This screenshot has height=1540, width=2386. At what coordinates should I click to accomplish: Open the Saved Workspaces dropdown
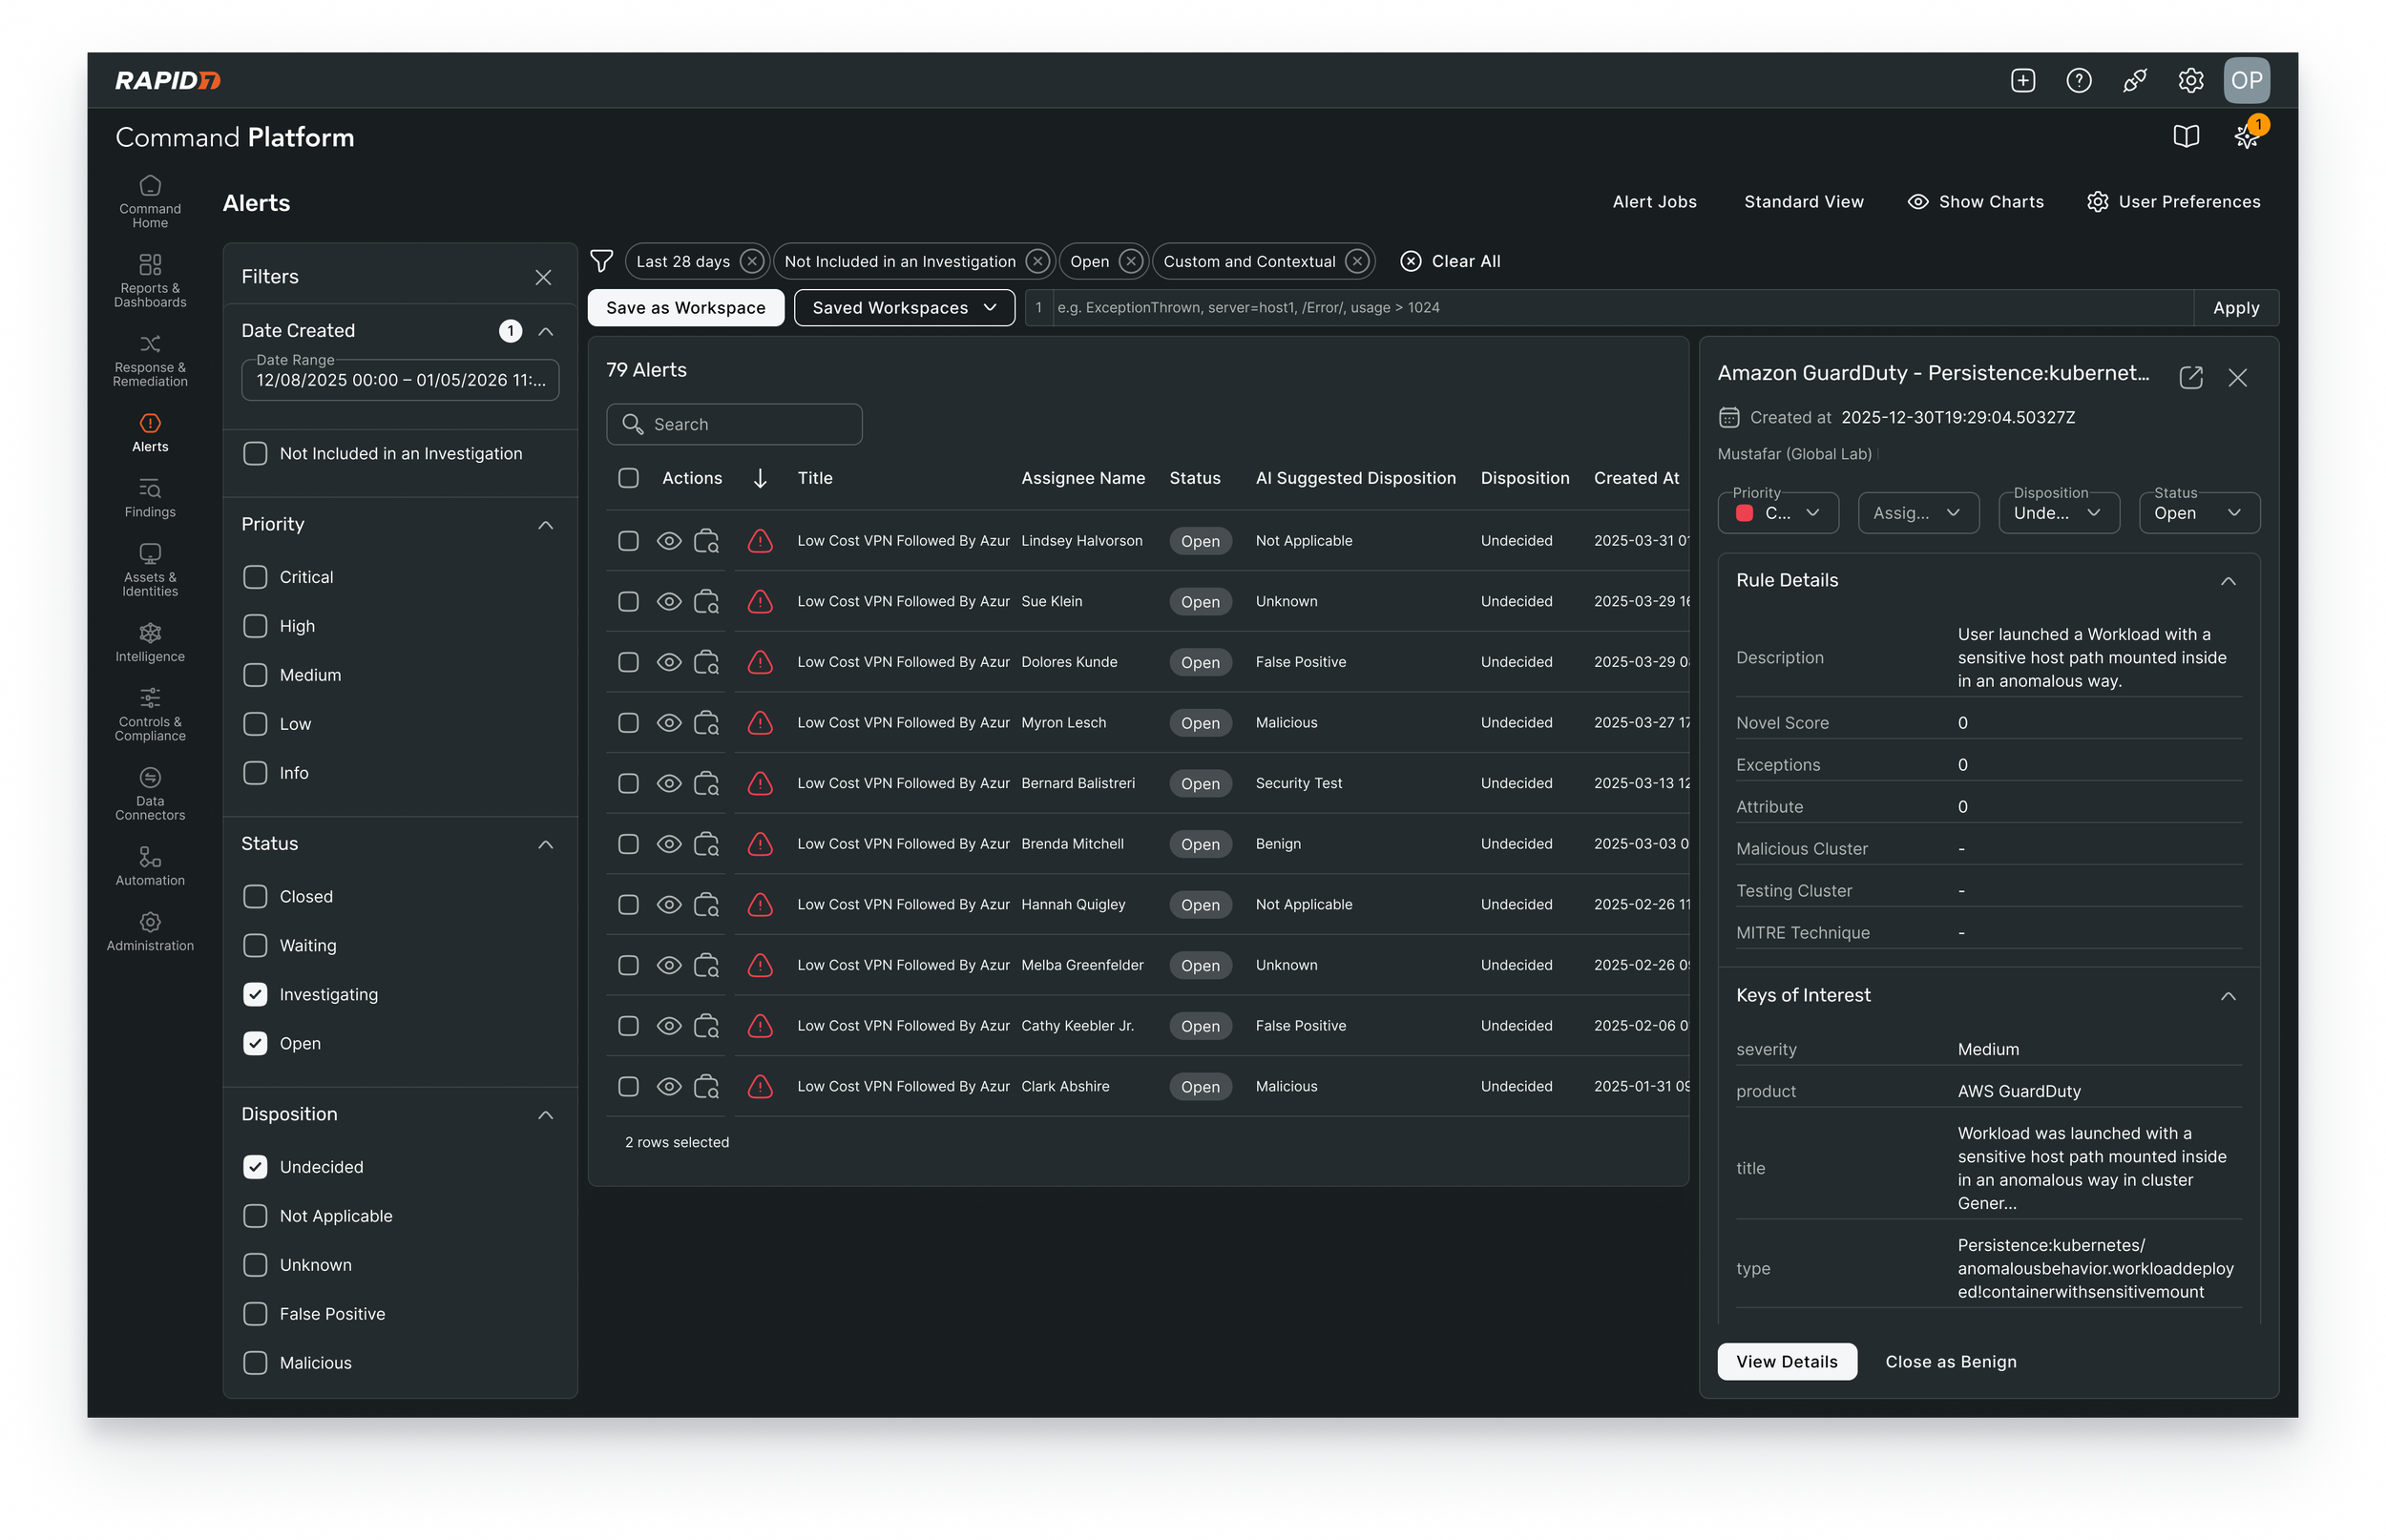(x=904, y=308)
